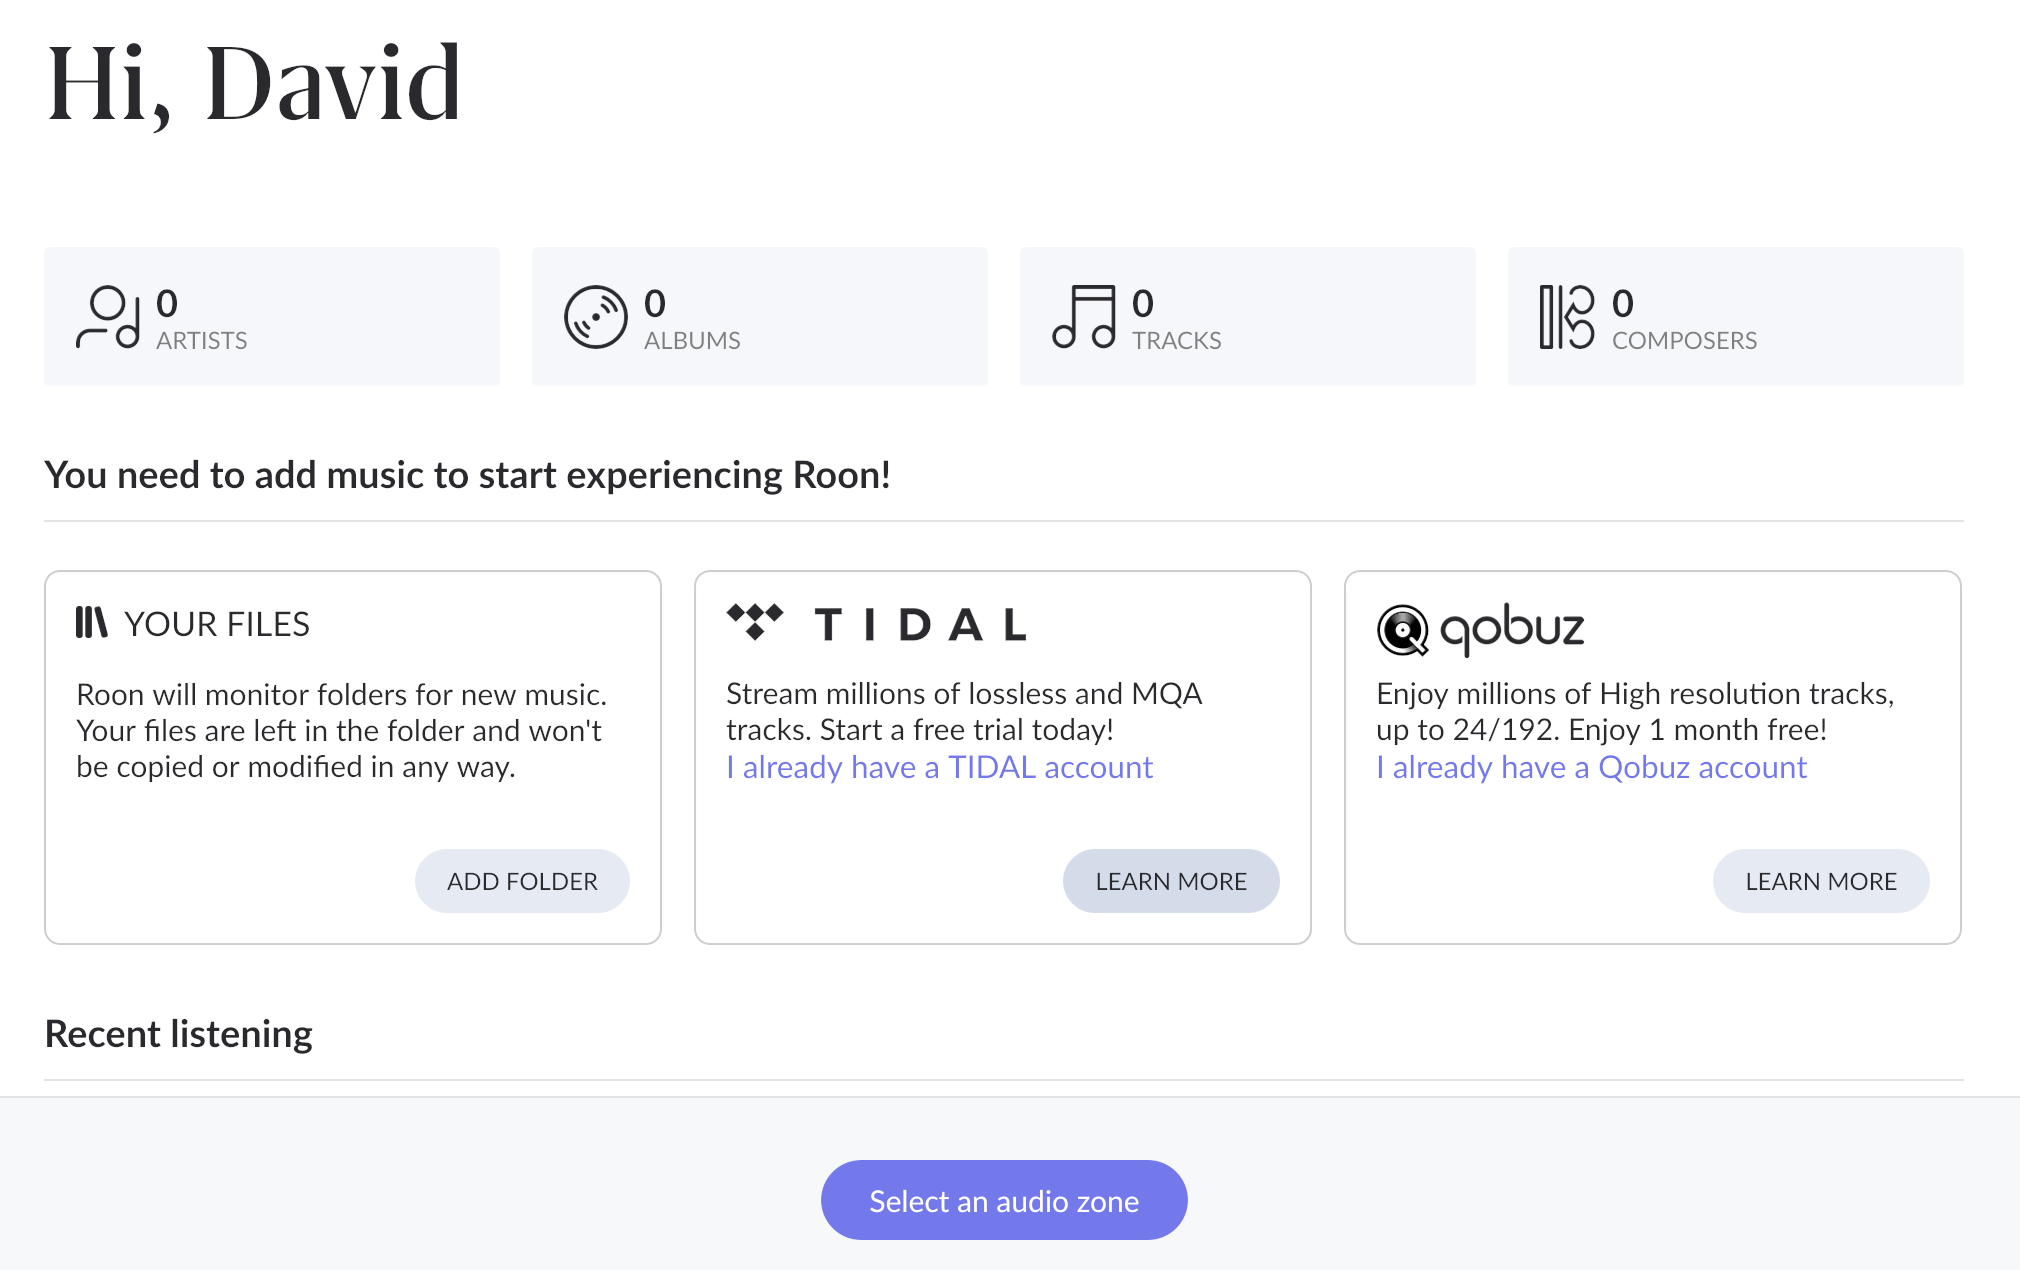
Task: Click I already have a Qobuz account
Action: 1591,767
